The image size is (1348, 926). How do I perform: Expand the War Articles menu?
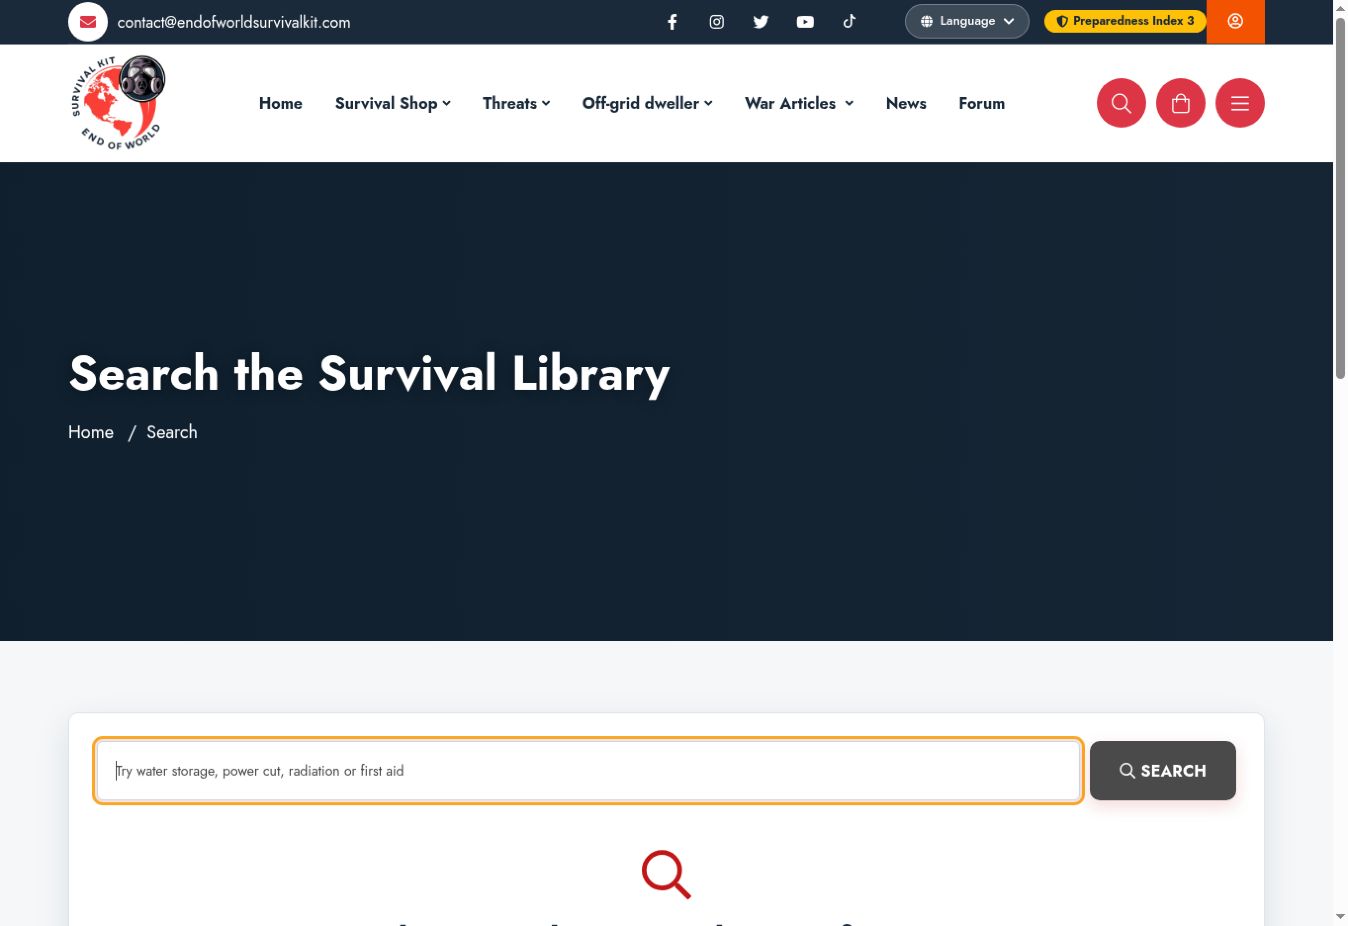(799, 103)
